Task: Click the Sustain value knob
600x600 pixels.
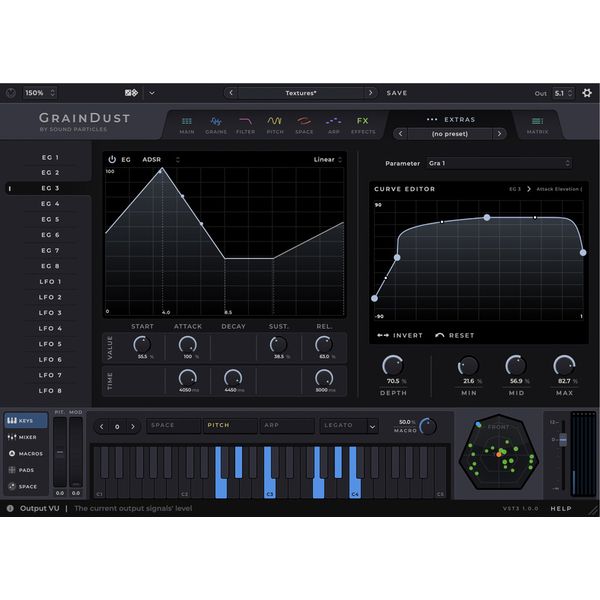Action: pos(278,344)
